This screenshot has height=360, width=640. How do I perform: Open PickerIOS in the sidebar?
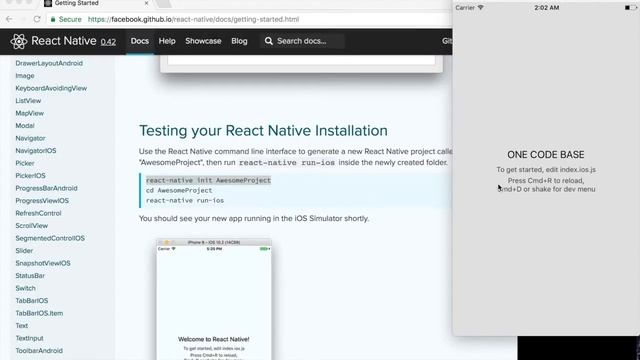pos(30,176)
